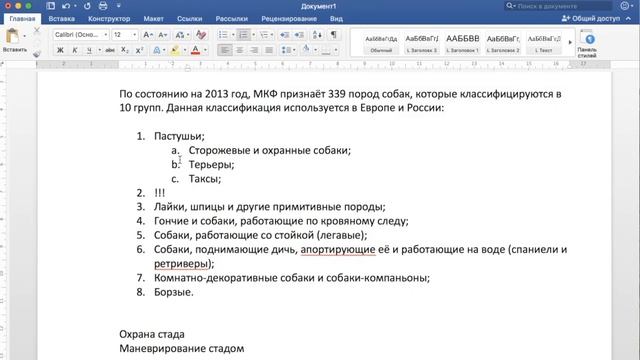This screenshot has width=640, height=360.
Task: Open customize quick access toolbar dropdown
Action: coord(119,6)
